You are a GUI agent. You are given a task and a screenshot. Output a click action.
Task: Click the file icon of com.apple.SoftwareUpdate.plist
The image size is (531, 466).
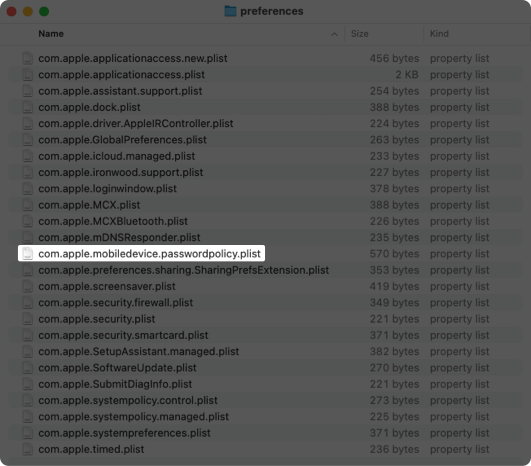coord(28,368)
